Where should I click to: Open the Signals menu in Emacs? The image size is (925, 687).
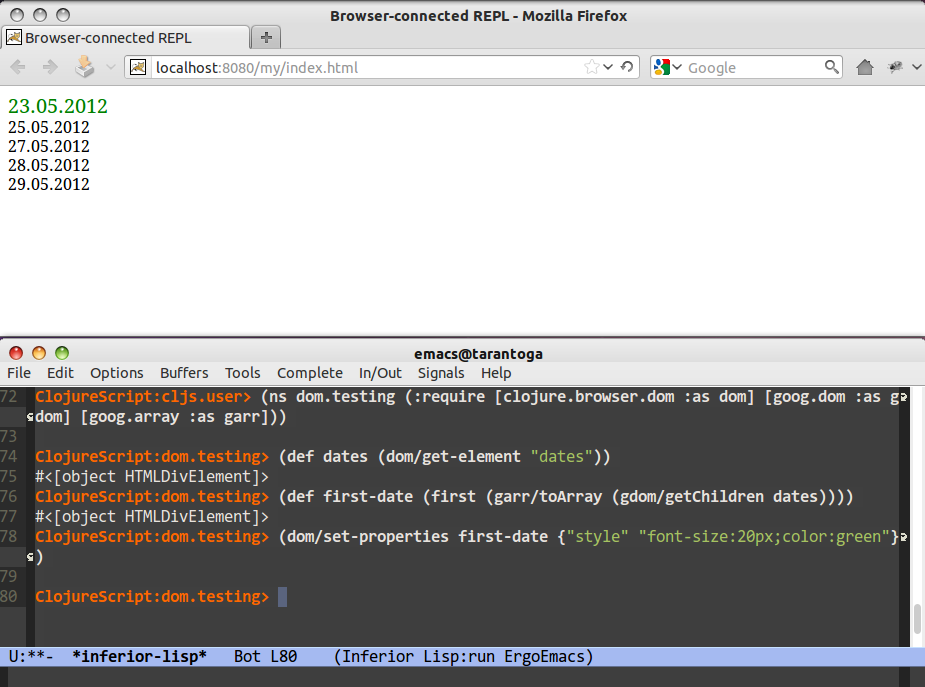[x=441, y=373]
